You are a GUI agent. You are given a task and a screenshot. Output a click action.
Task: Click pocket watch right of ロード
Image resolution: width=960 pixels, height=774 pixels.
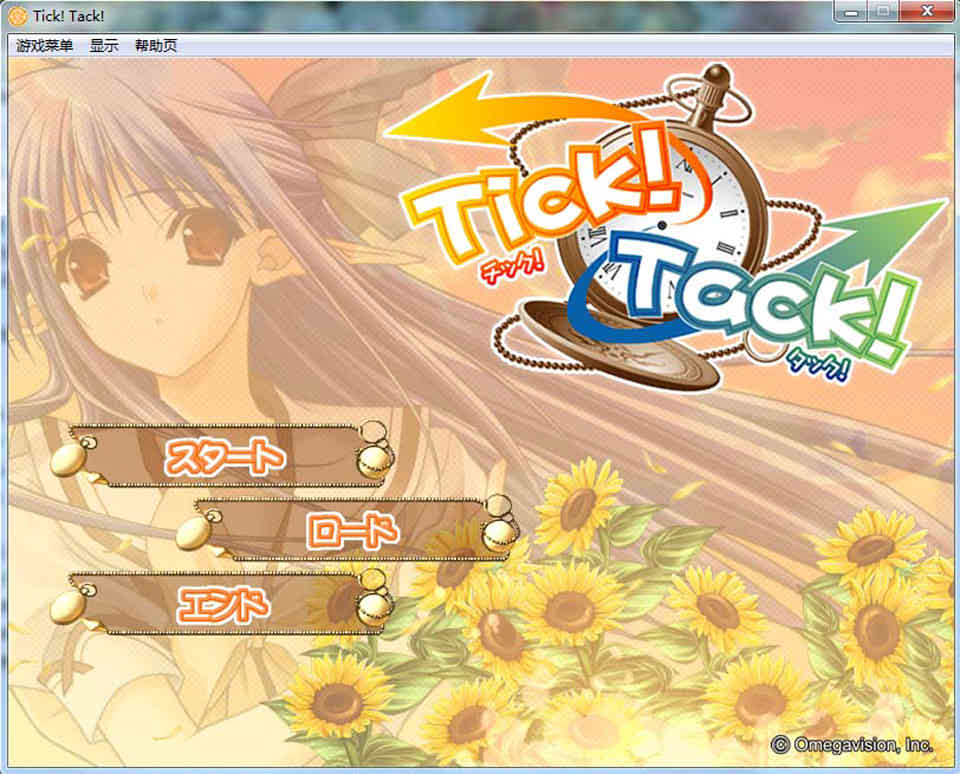coord(498,533)
